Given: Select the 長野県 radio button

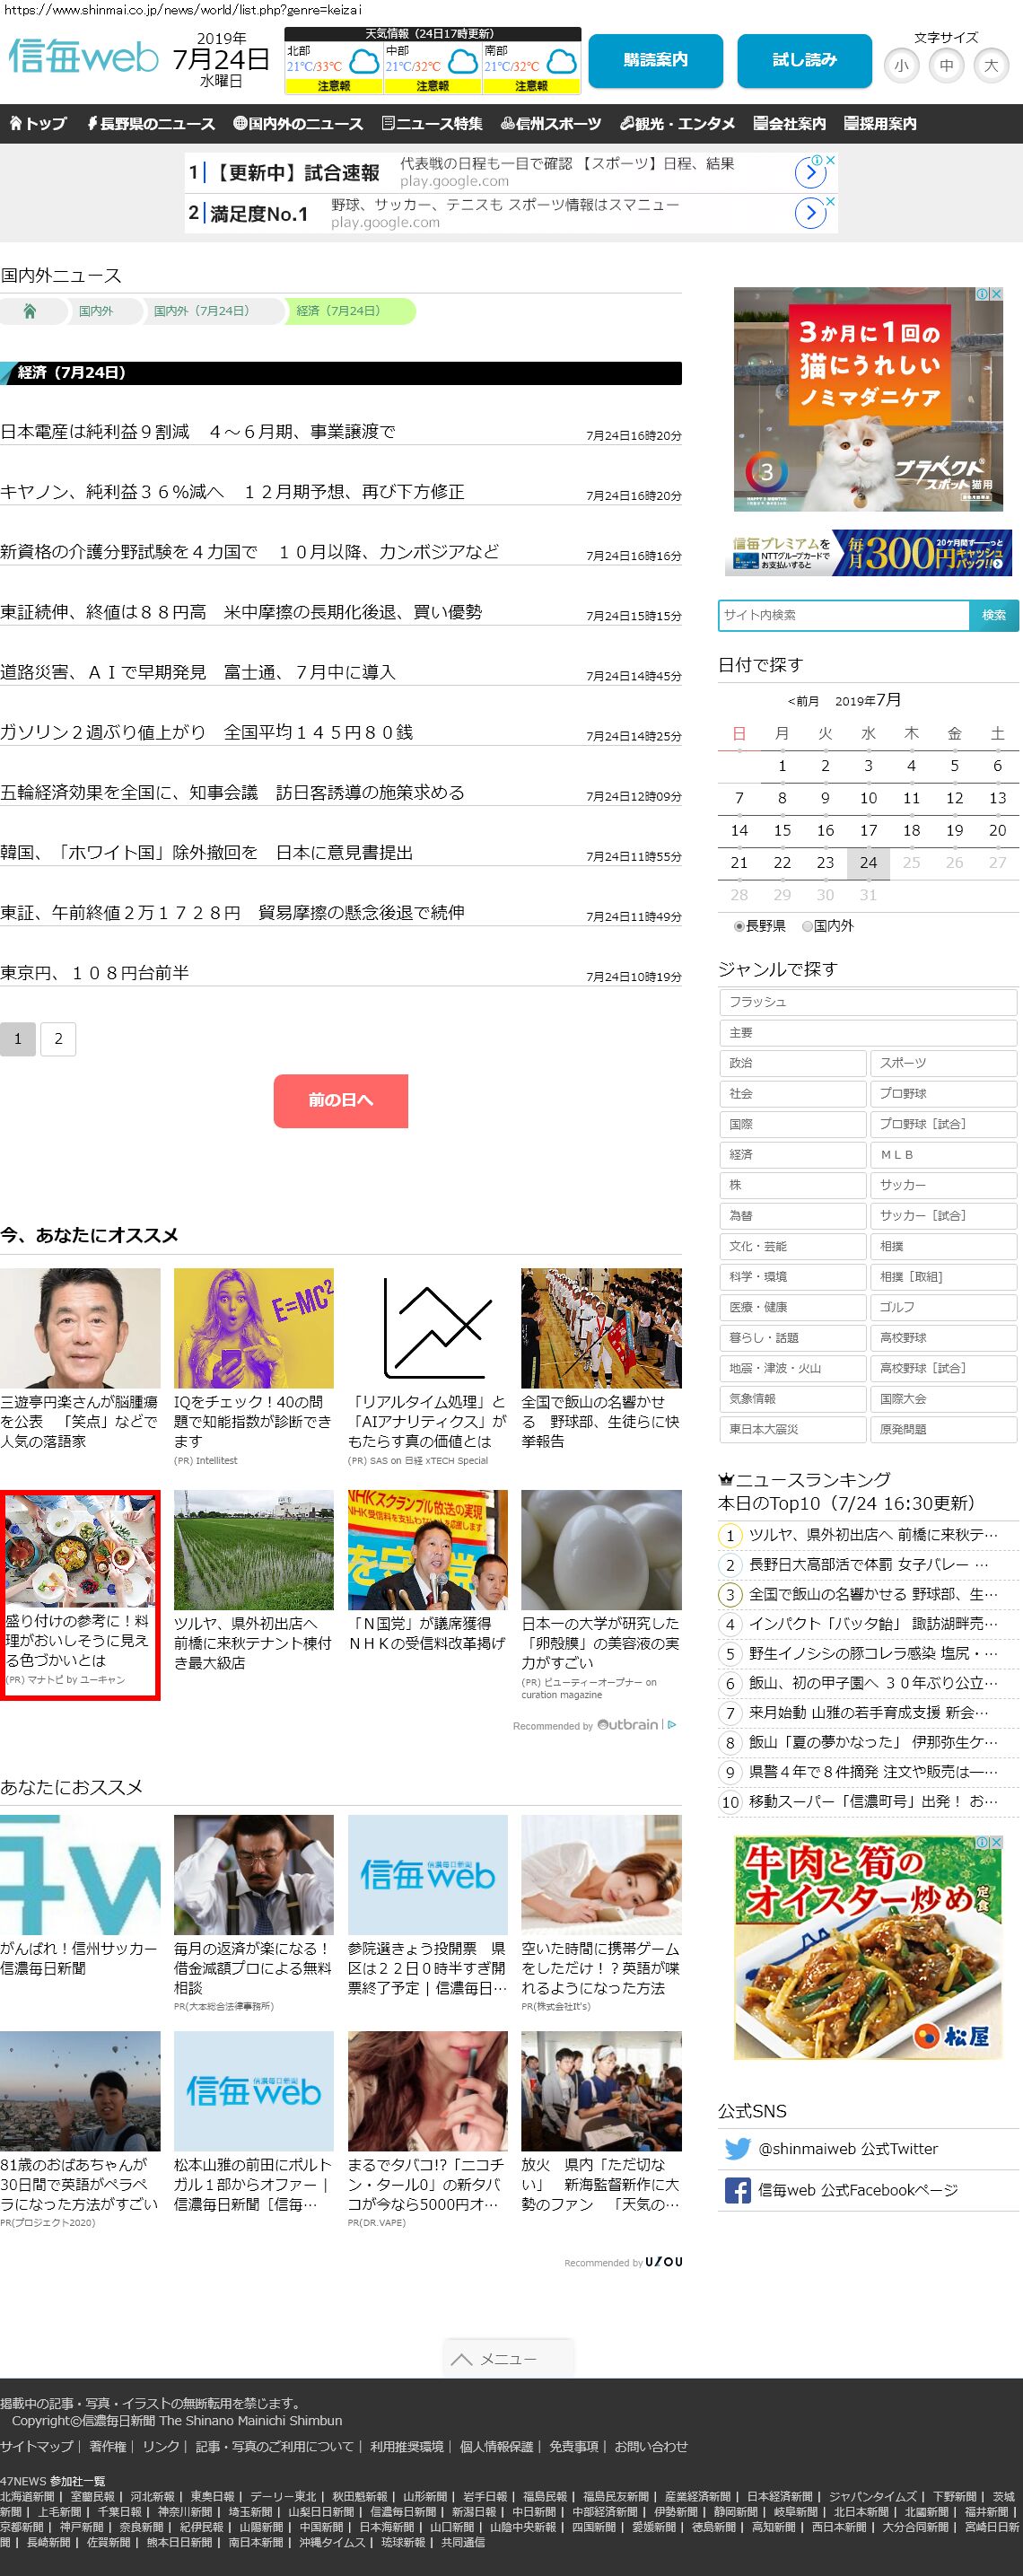Looking at the screenshot, I should [x=740, y=926].
